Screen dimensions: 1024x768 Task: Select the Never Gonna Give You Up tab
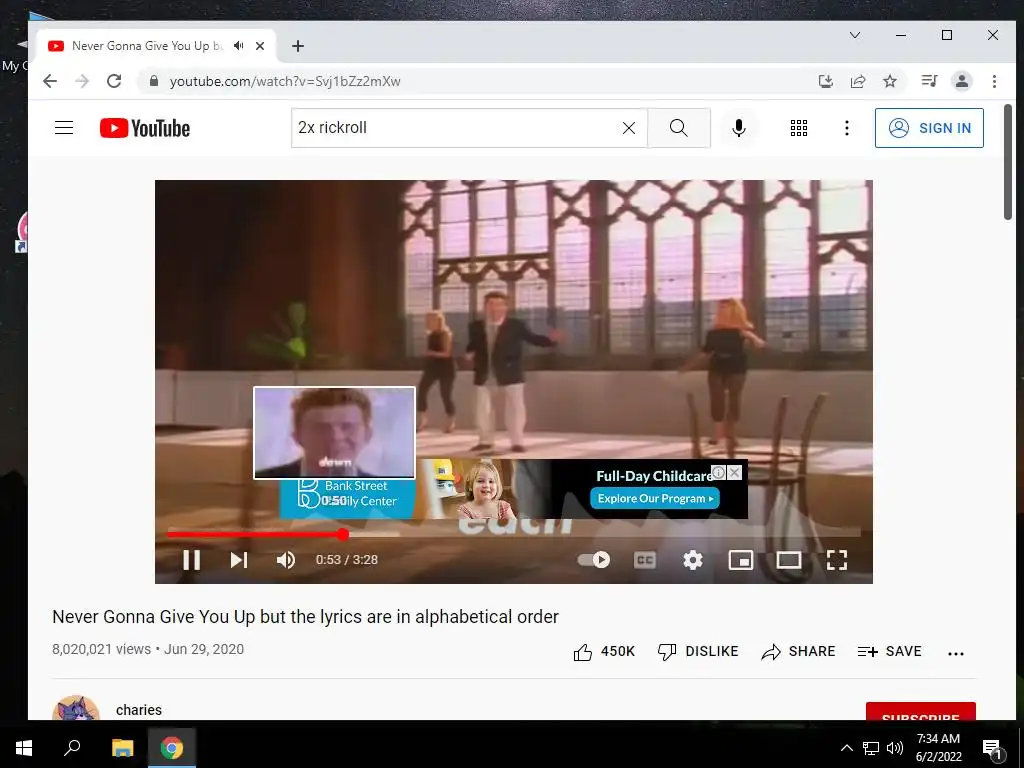(155, 46)
